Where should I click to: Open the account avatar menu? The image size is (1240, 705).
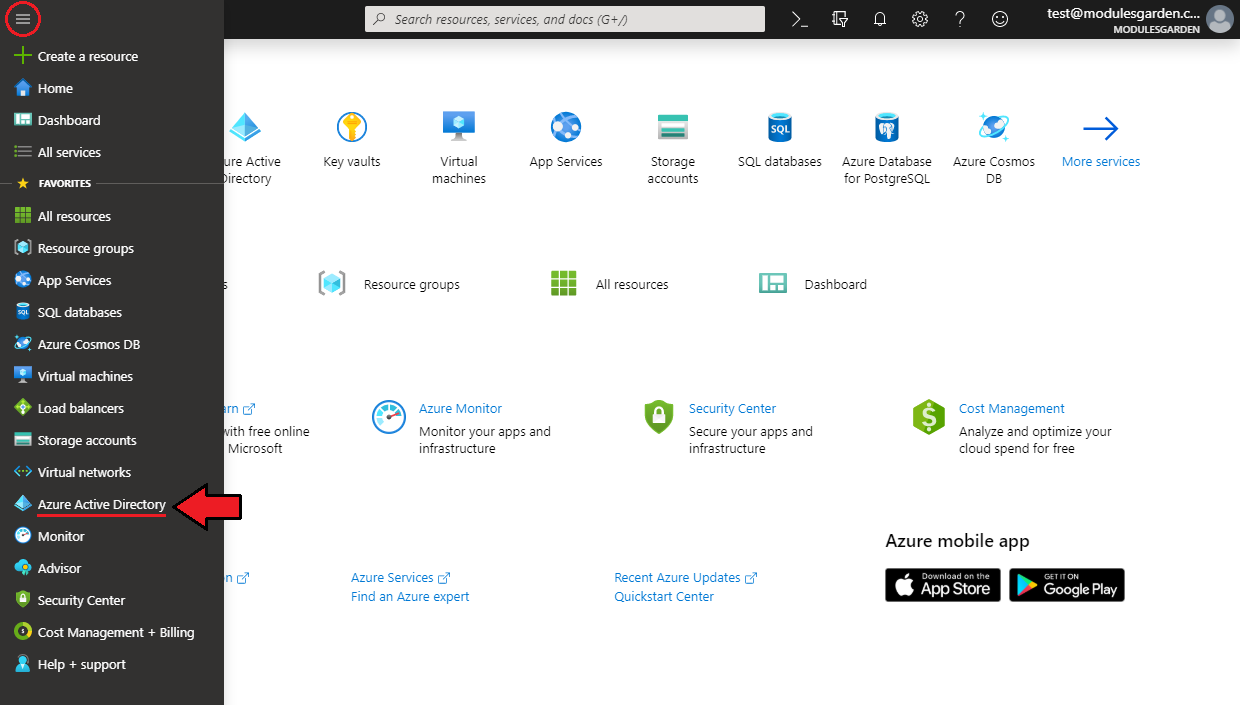1220,19
